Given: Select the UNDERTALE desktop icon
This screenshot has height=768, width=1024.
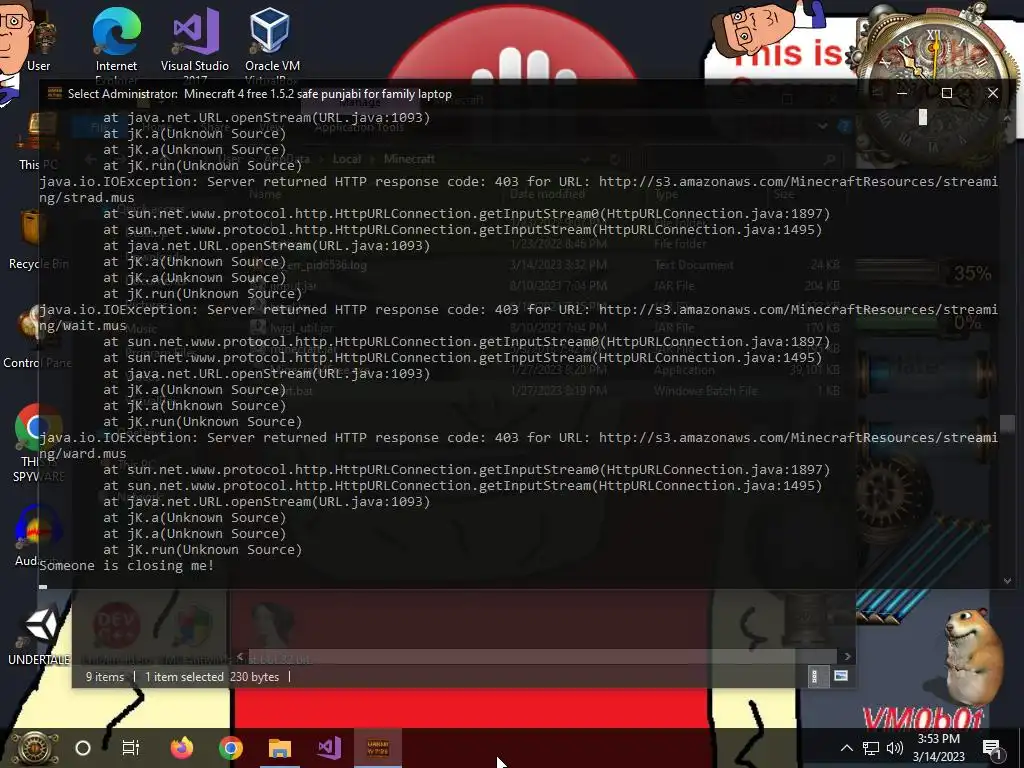Looking at the screenshot, I should coord(39,637).
